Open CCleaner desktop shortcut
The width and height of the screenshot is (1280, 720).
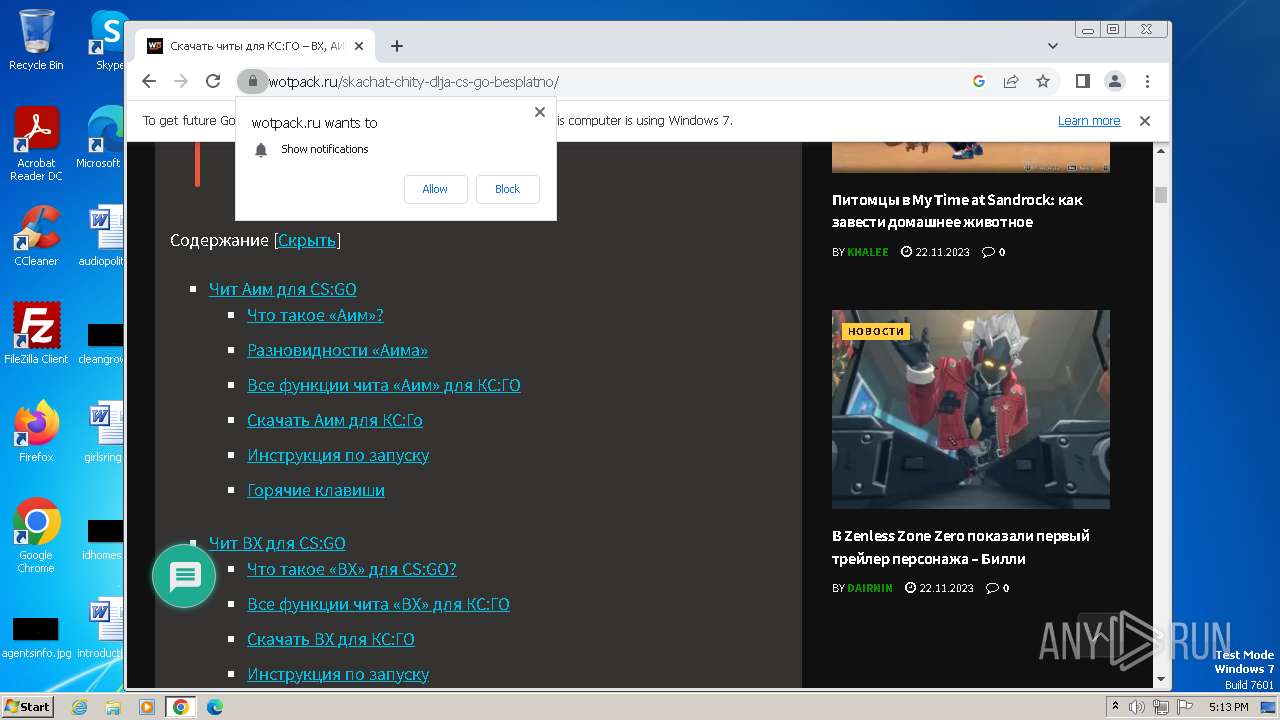point(36,236)
